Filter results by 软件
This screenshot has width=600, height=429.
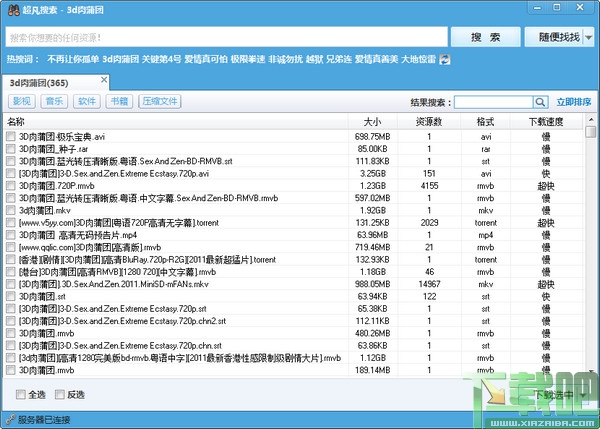point(87,101)
